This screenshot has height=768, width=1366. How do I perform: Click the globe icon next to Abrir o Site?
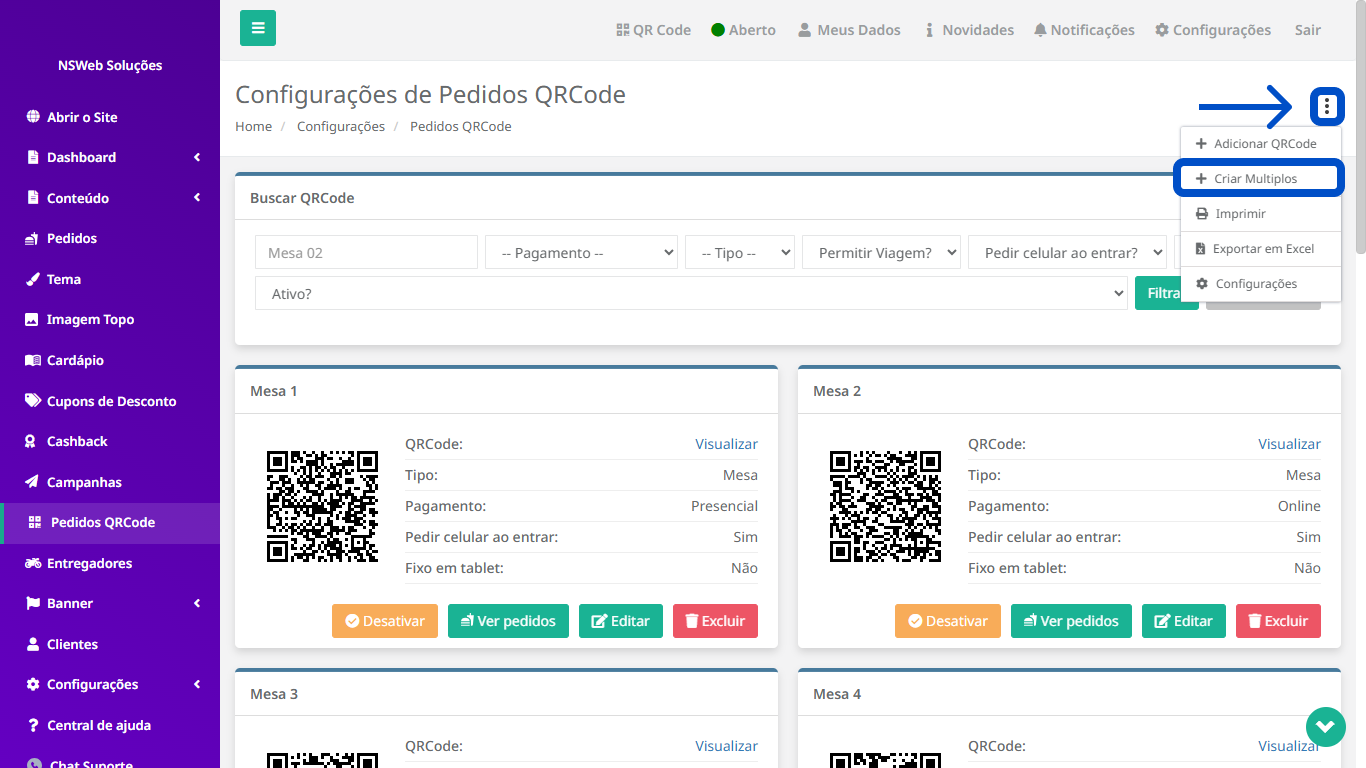pyautogui.click(x=33, y=117)
